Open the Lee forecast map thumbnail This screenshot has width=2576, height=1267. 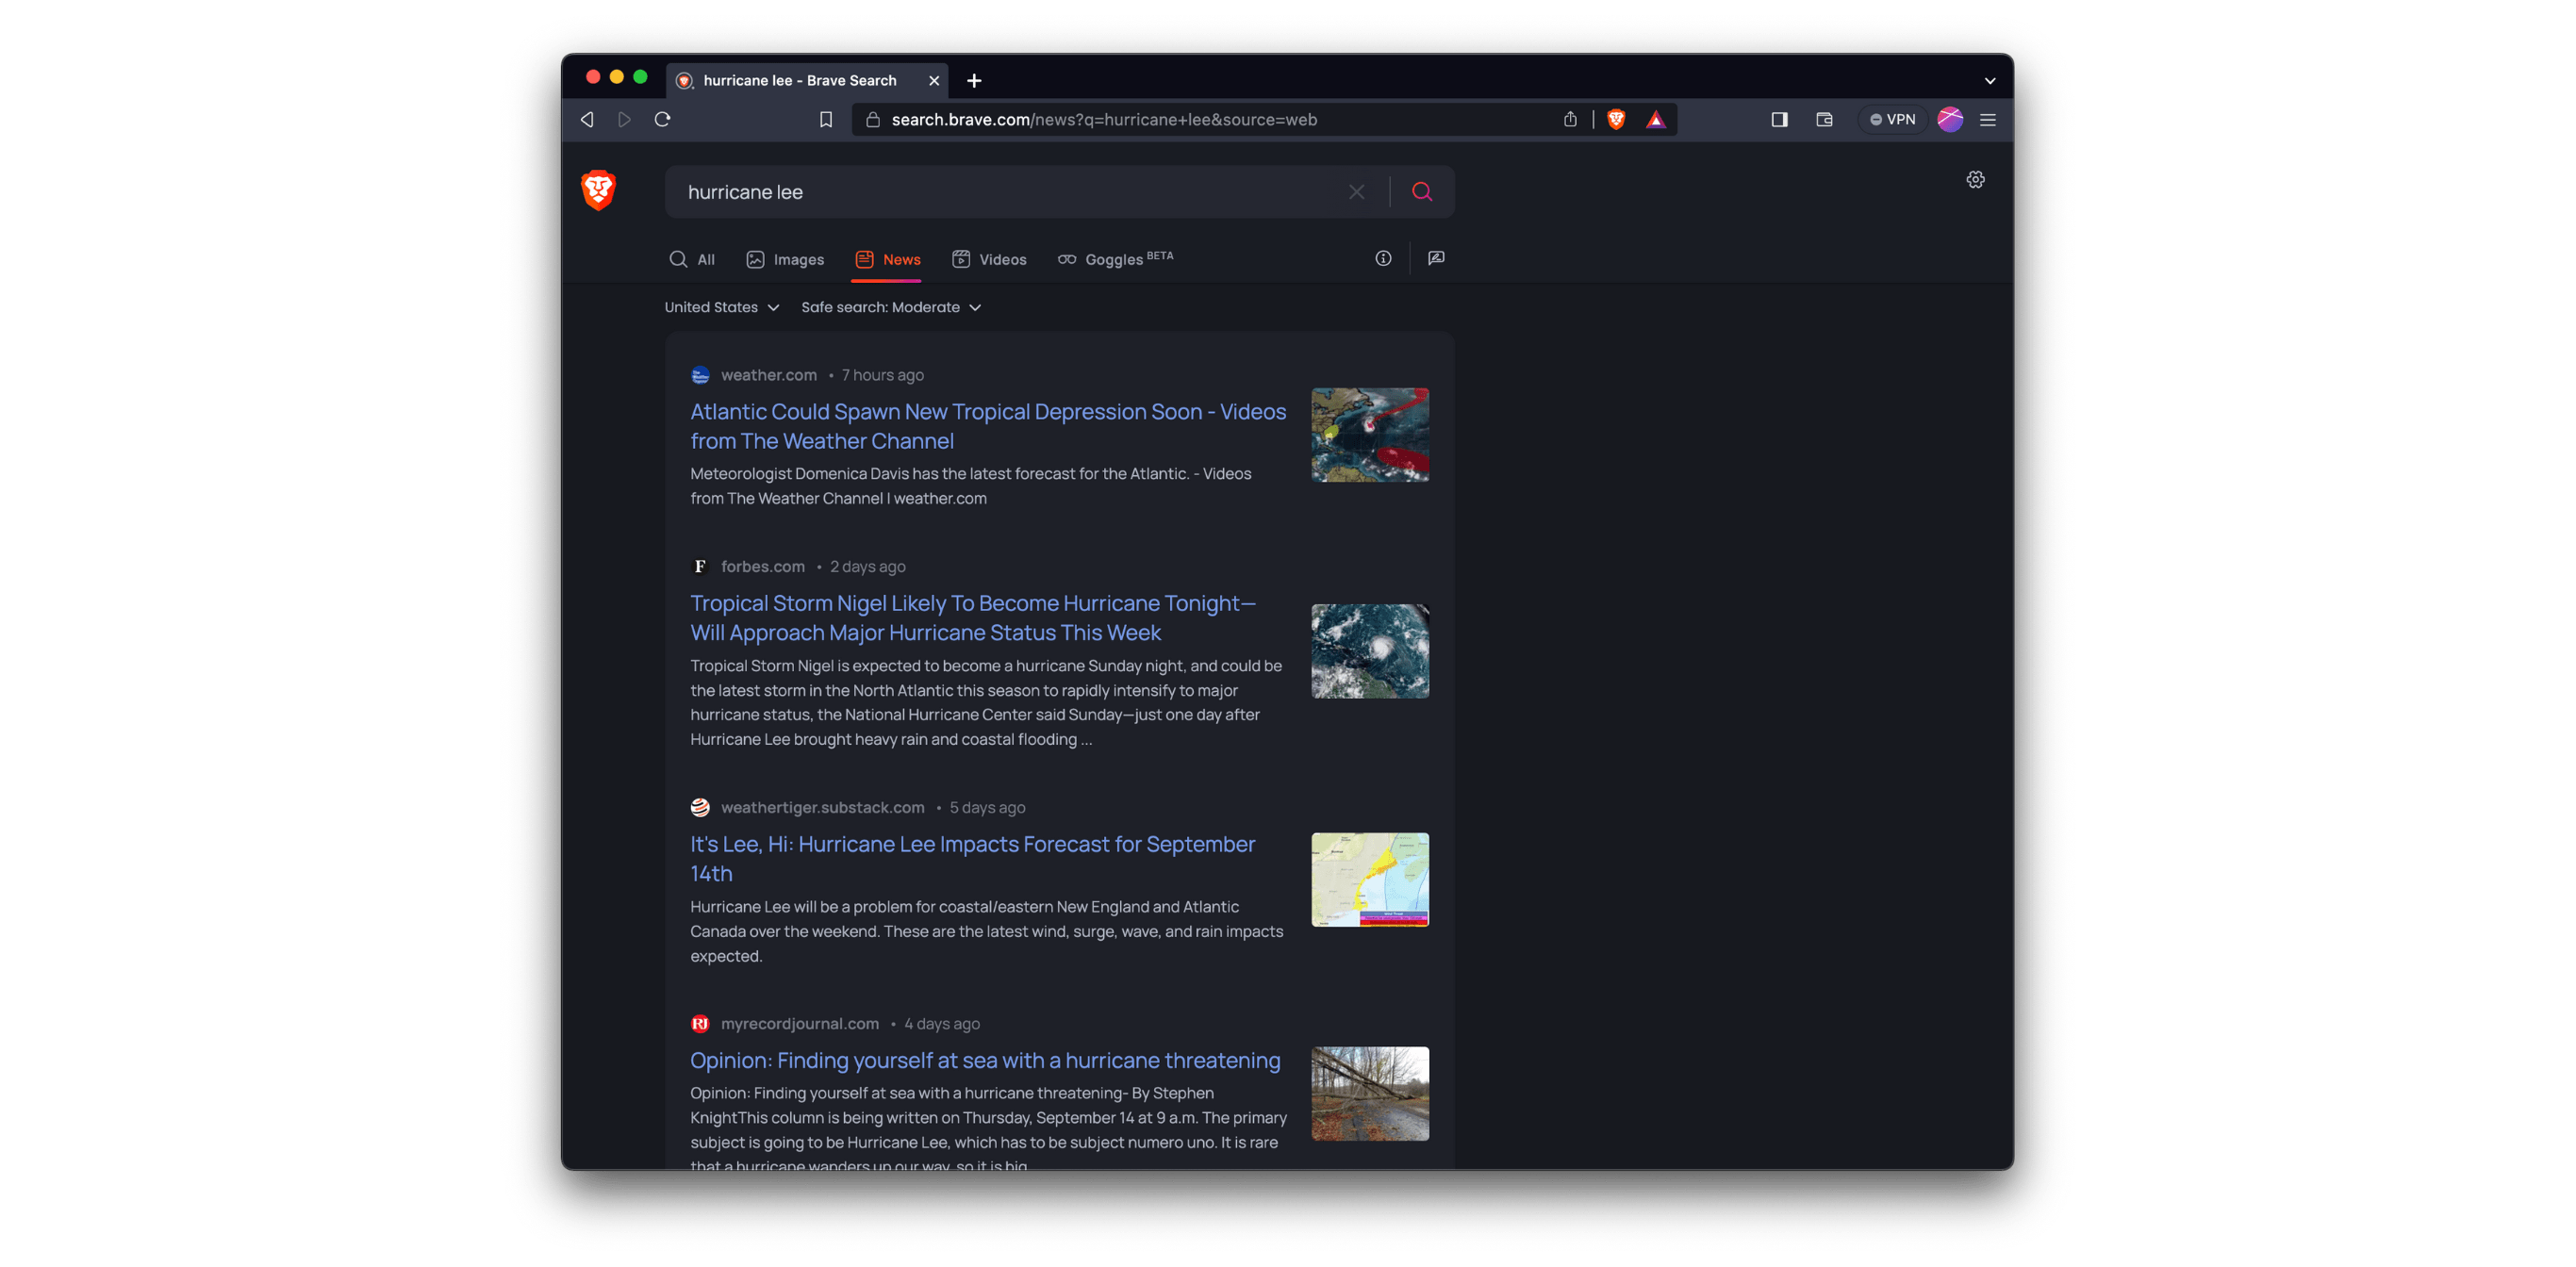(1370, 881)
